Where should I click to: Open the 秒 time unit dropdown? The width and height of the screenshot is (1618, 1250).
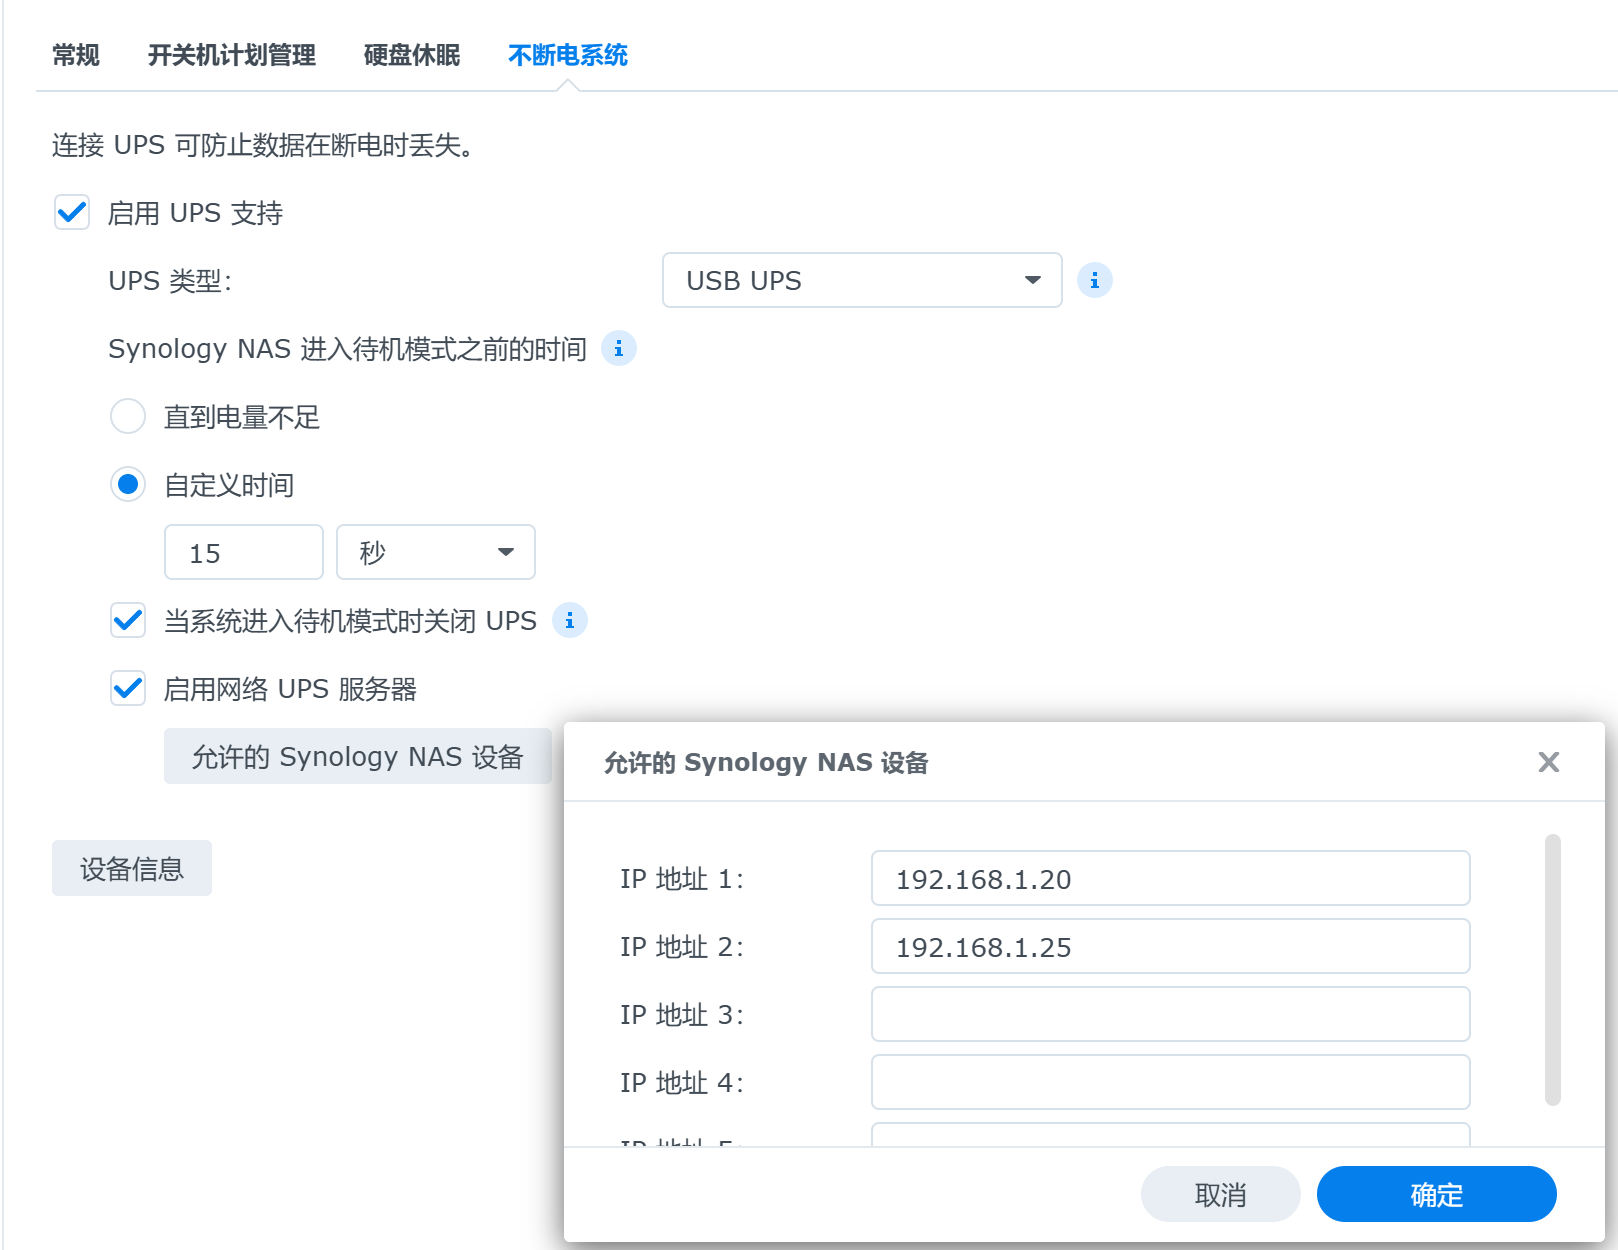436,552
